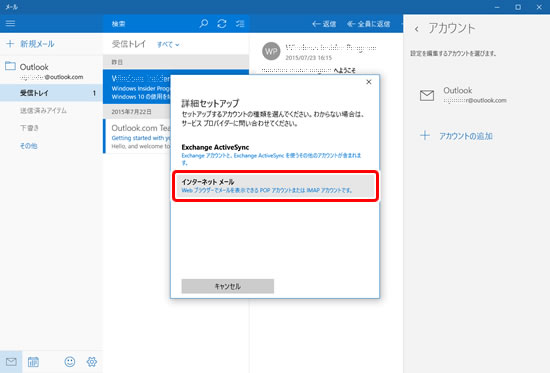550x373 pixels.
Task: Open the feedback smiley icon
Action: coord(69,362)
